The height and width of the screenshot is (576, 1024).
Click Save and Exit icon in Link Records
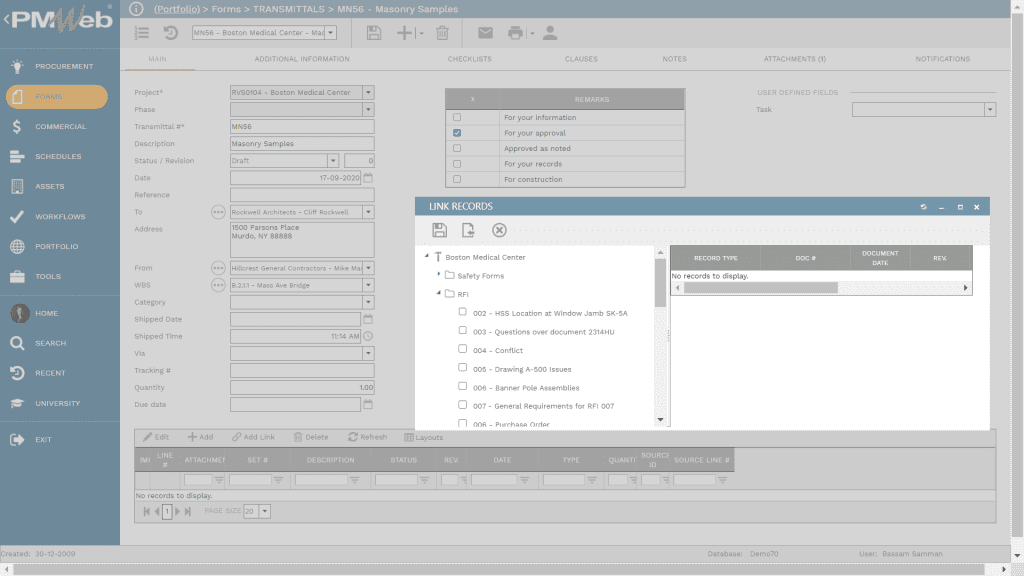[468, 230]
